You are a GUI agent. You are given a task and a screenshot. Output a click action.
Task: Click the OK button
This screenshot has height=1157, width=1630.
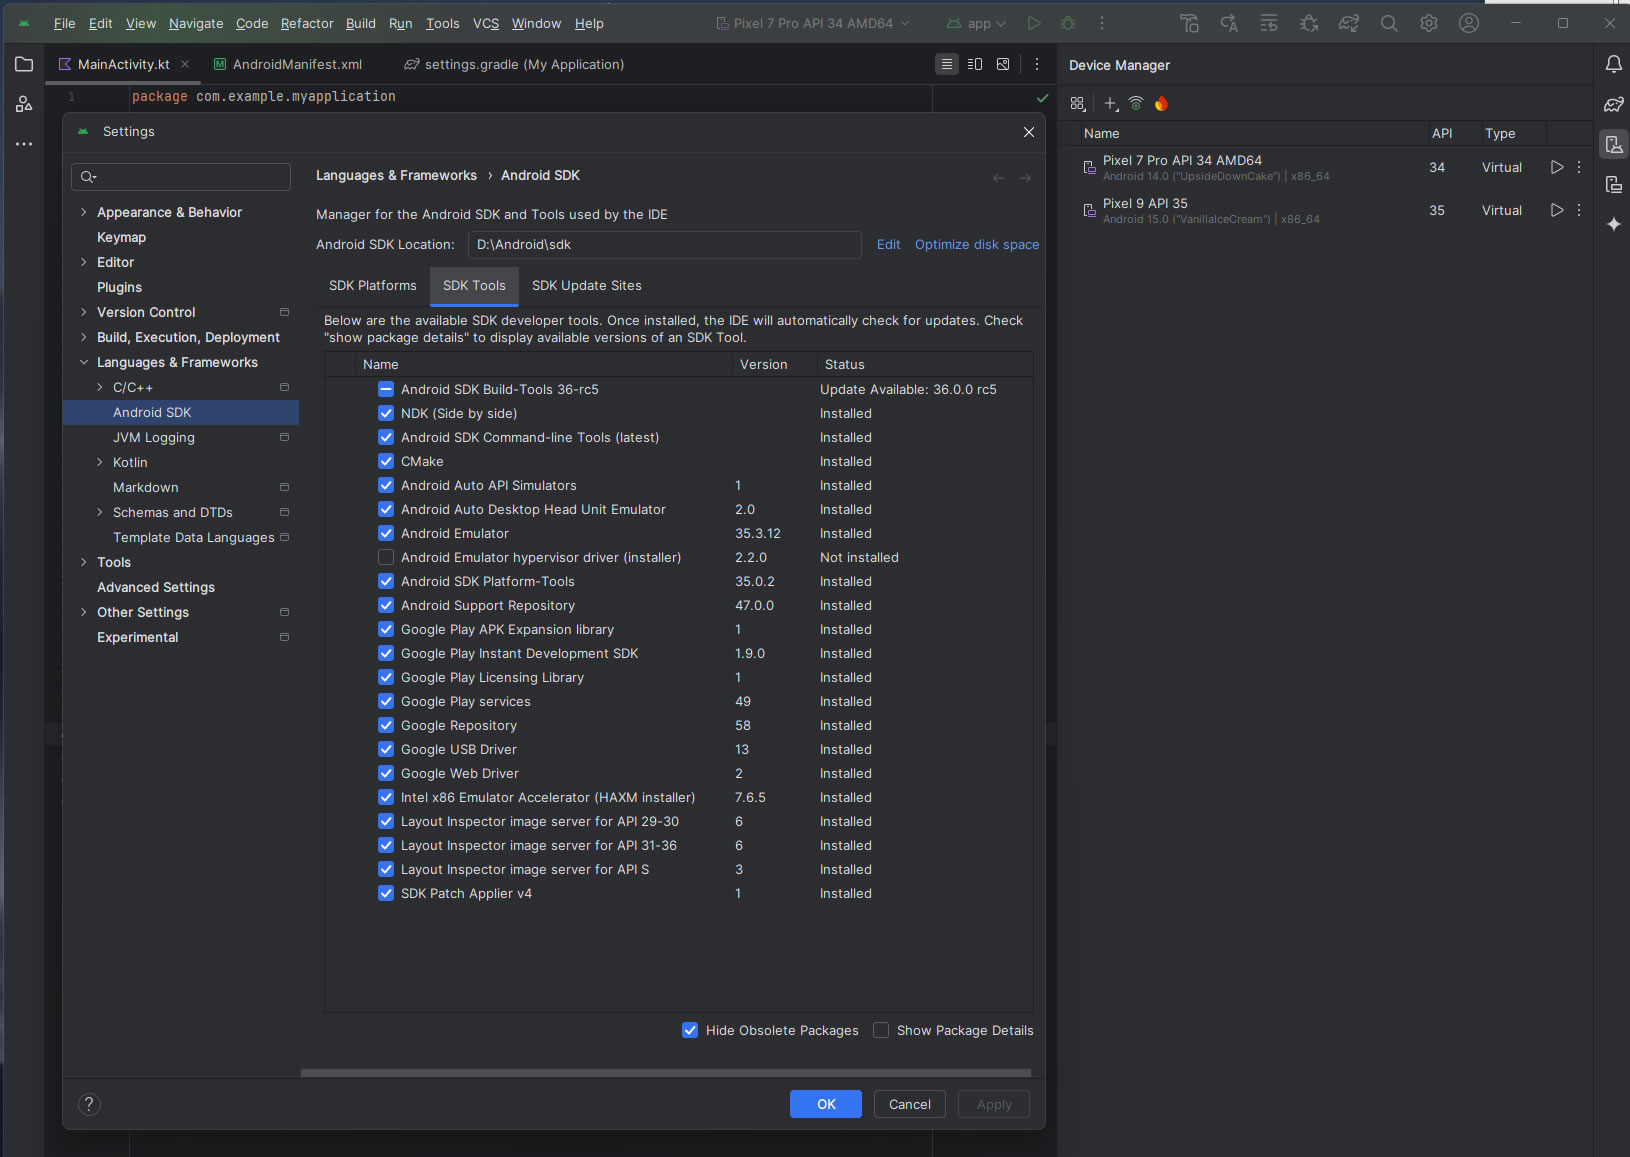point(826,1104)
